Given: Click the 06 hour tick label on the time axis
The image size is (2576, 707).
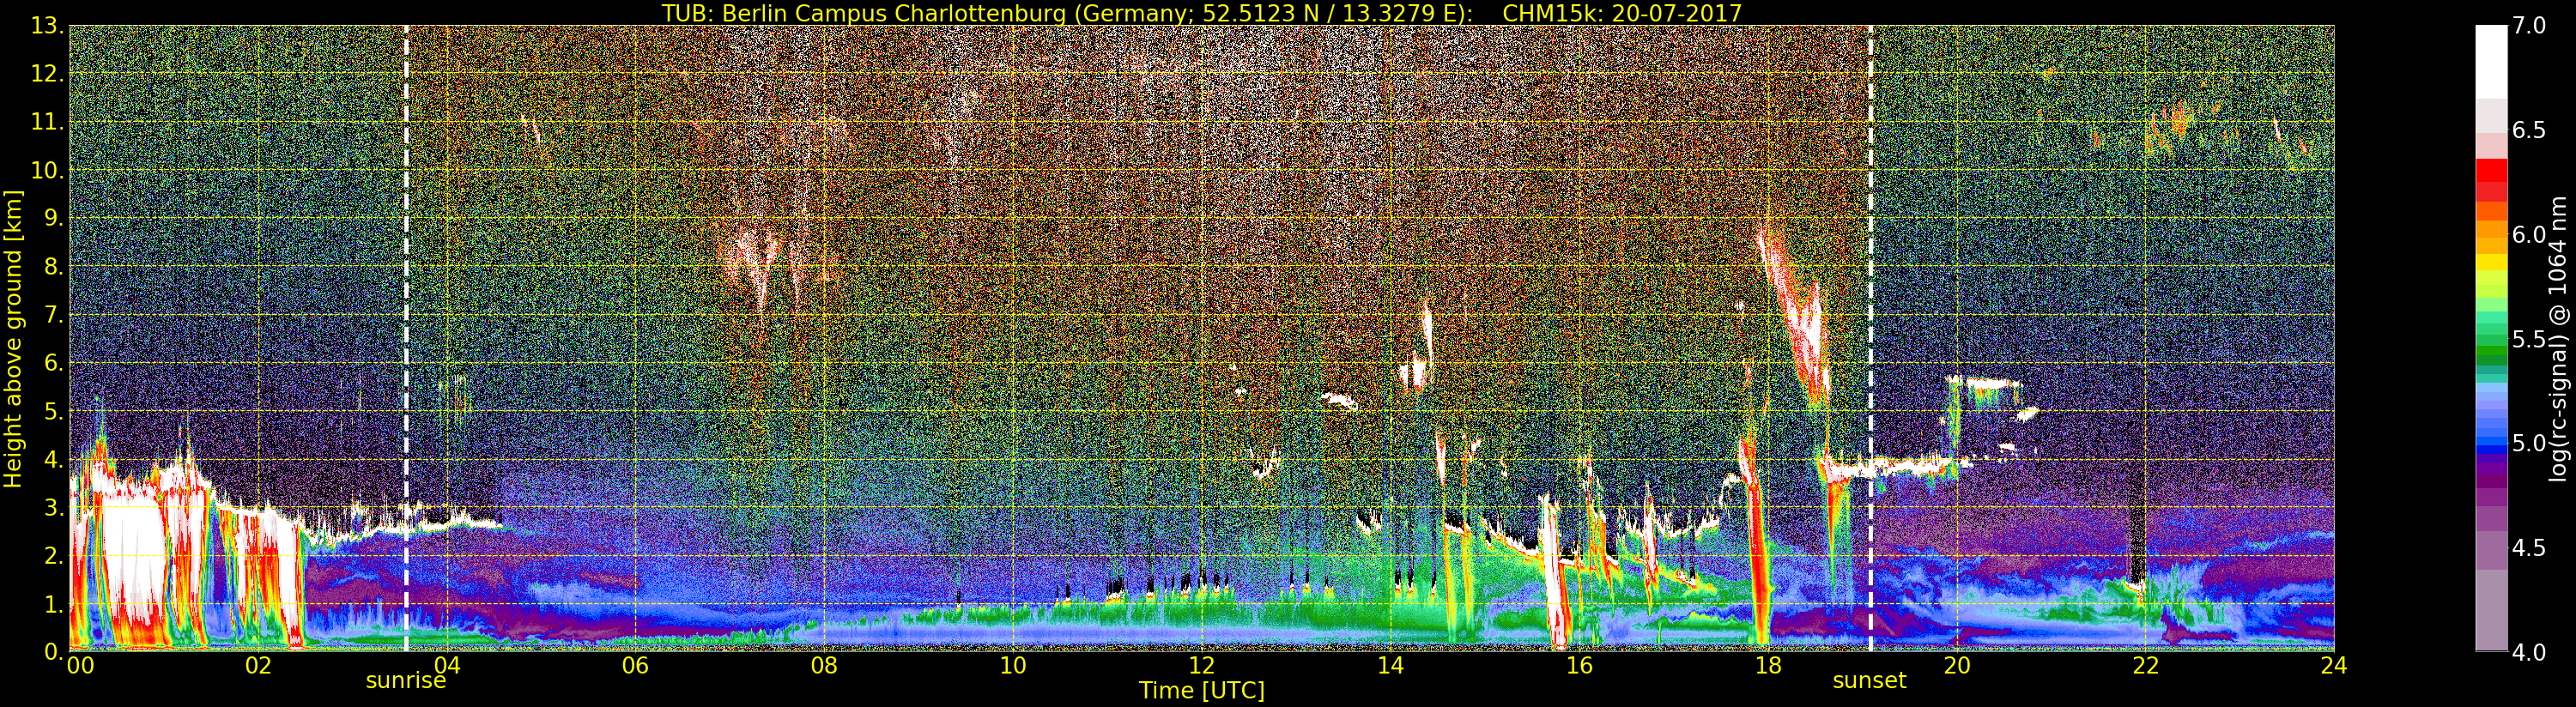Looking at the screenshot, I should 635,665.
